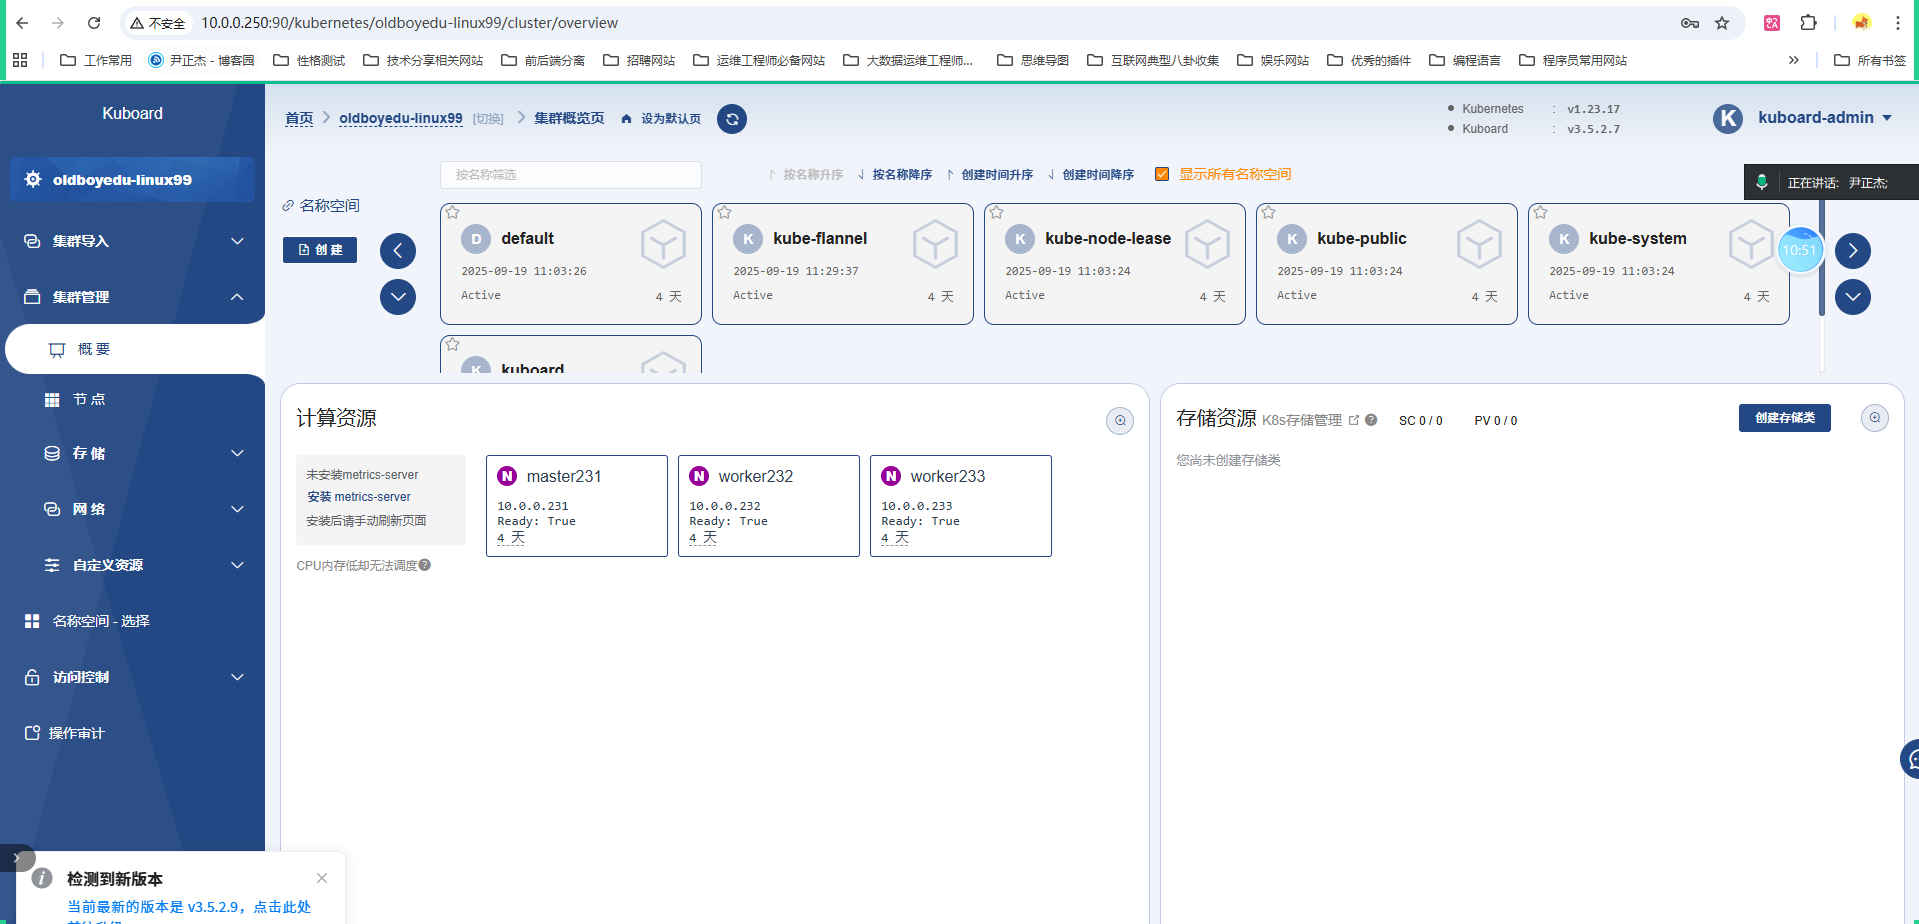Click the password key icon in address bar
Viewport: 1919px width, 924px height.
[x=1690, y=23]
